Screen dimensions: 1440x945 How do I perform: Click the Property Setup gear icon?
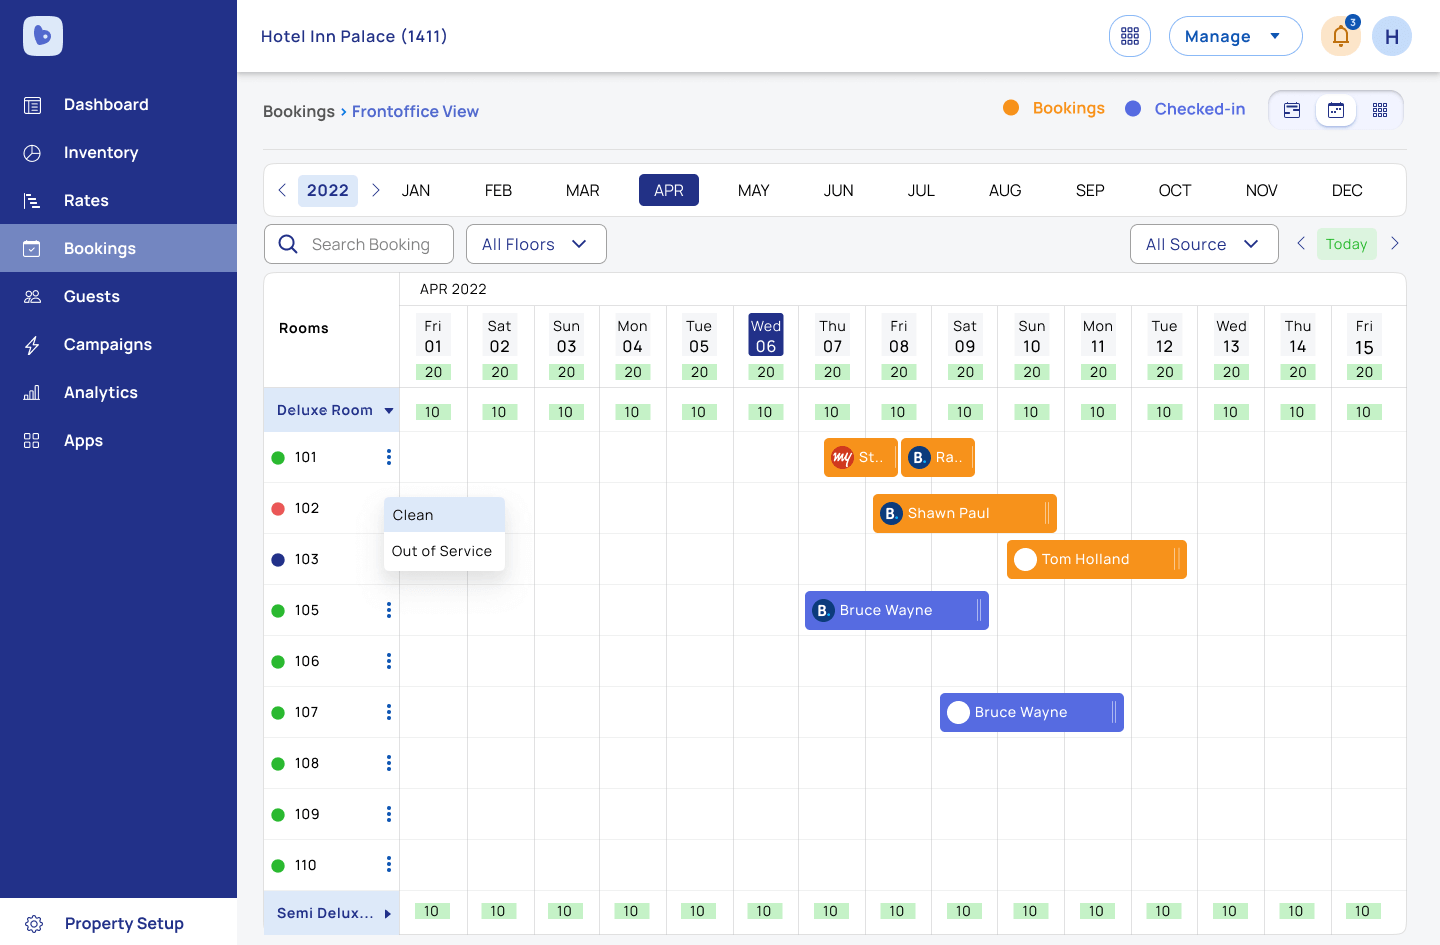[34, 924]
